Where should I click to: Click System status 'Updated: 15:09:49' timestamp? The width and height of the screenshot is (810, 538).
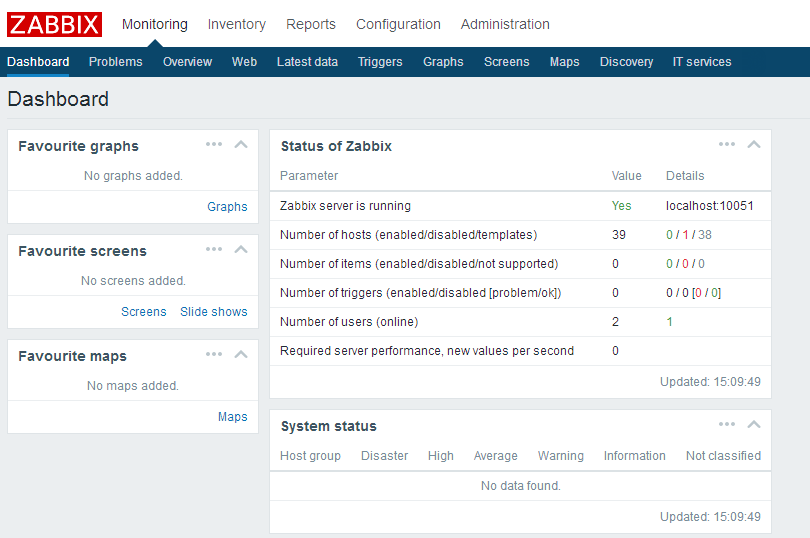pyautogui.click(x=710, y=517)
